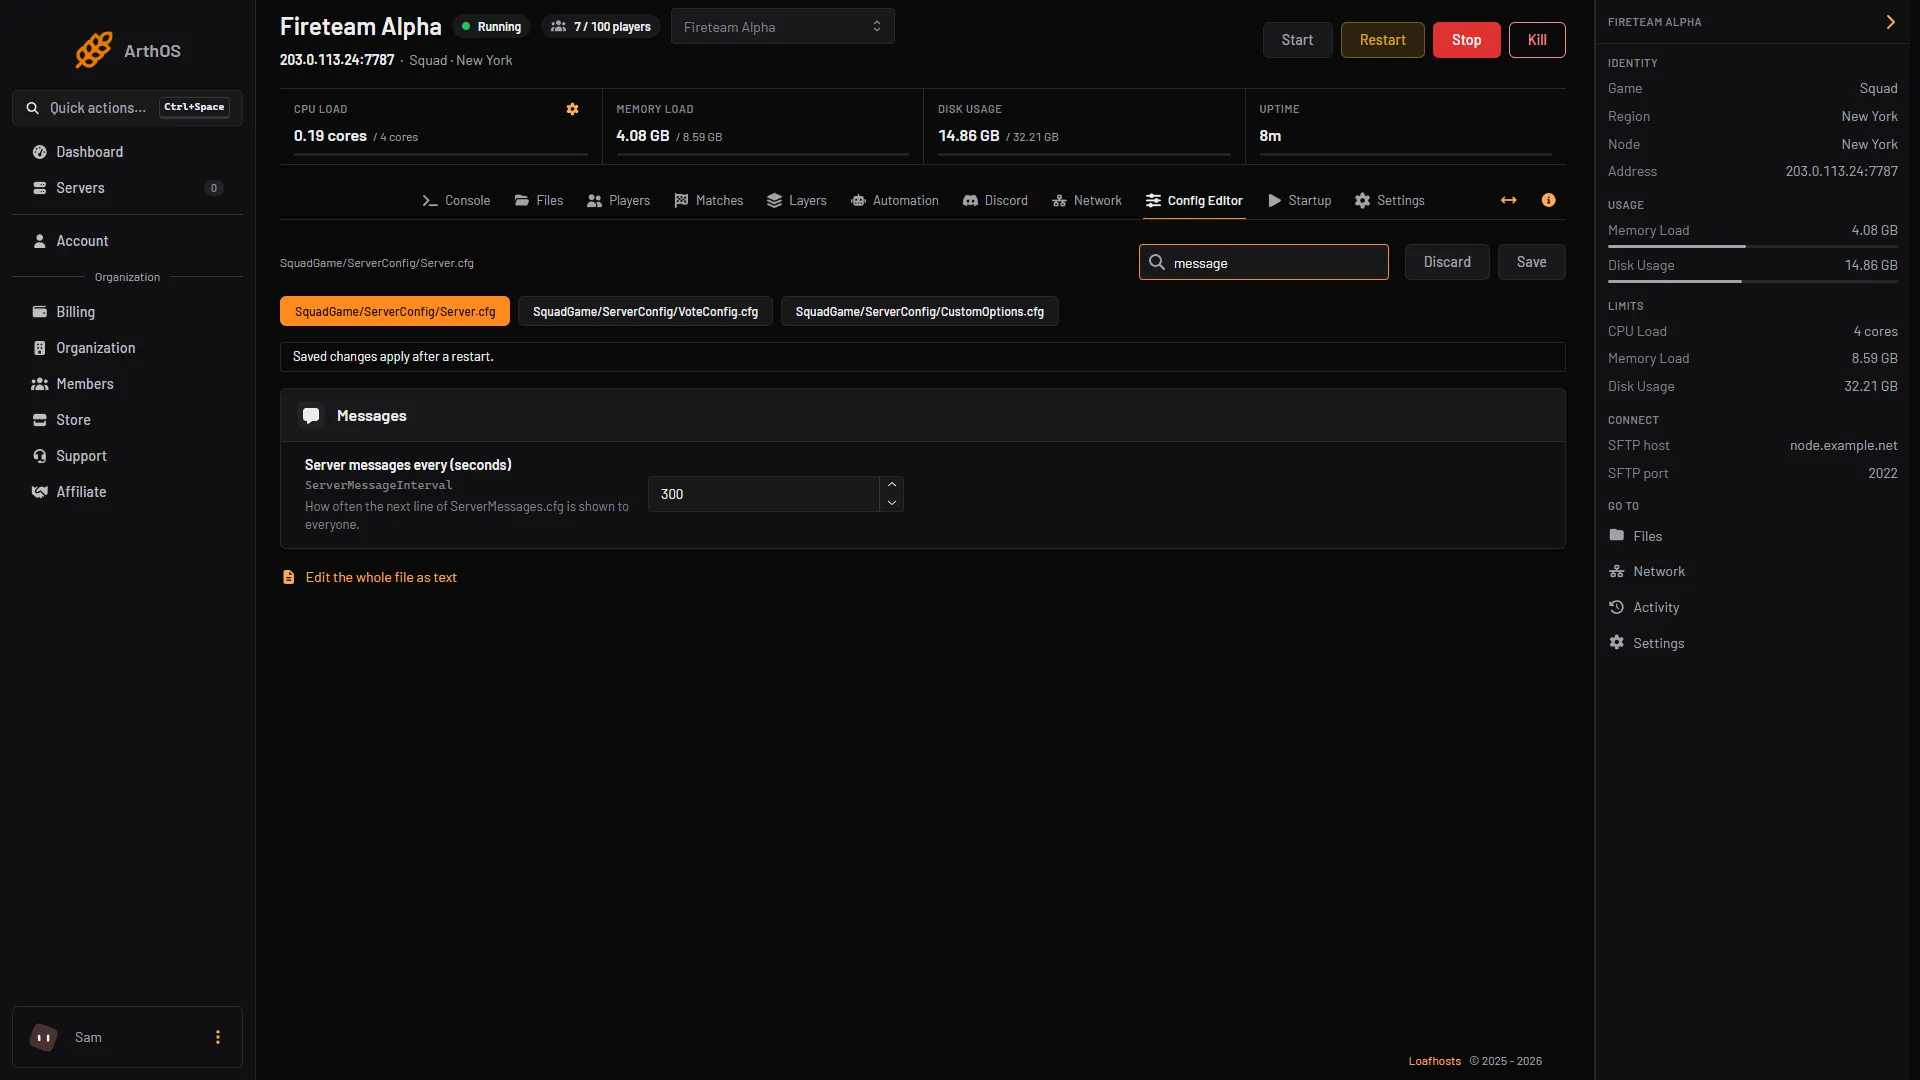Screen dimensions: 1920x1080
Task: Open Affiliate in sidebar
Action: (x=127, y=492)
